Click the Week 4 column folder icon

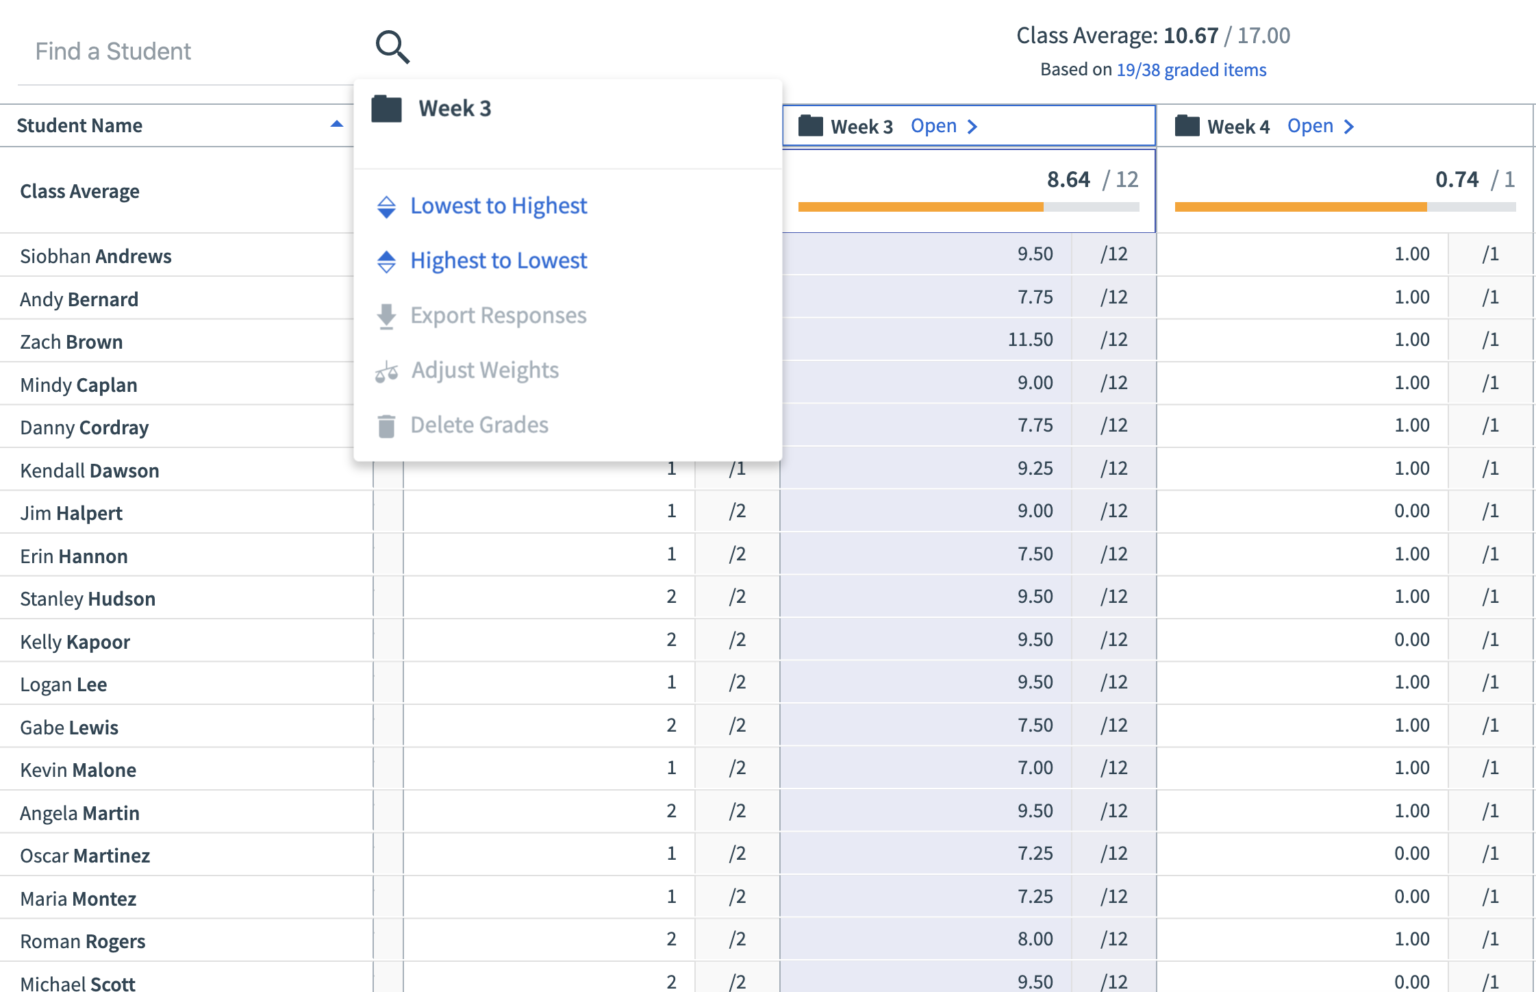(x=1187, y=126)
